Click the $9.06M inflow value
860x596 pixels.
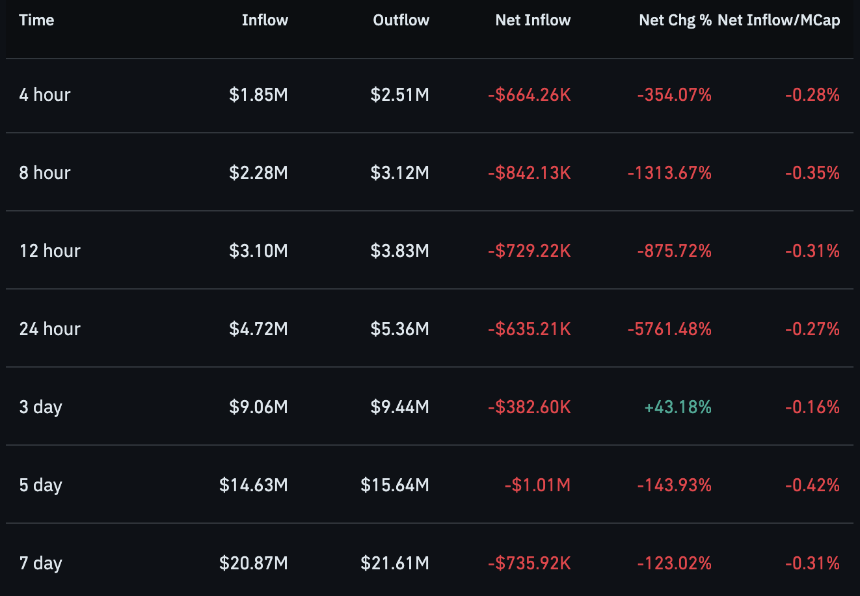pyautogui.click(x=258, y=407)
